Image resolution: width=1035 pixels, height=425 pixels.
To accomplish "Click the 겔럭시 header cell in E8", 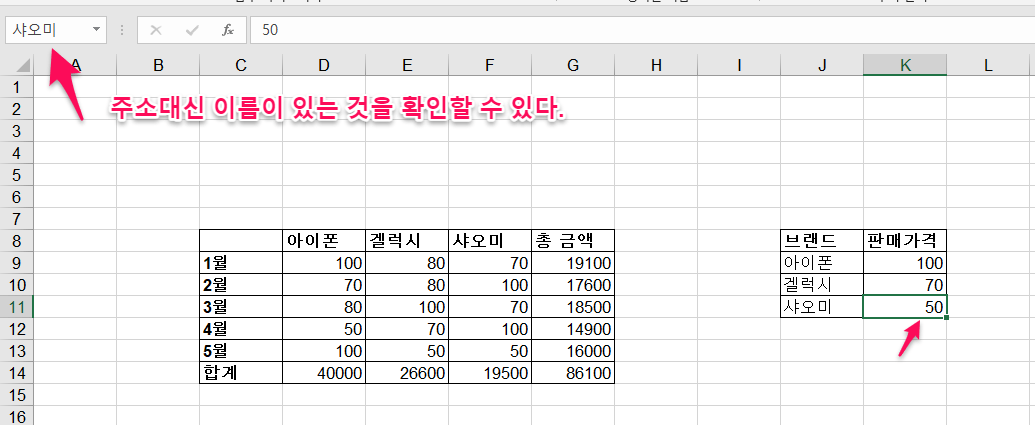I will click(407, 241).
